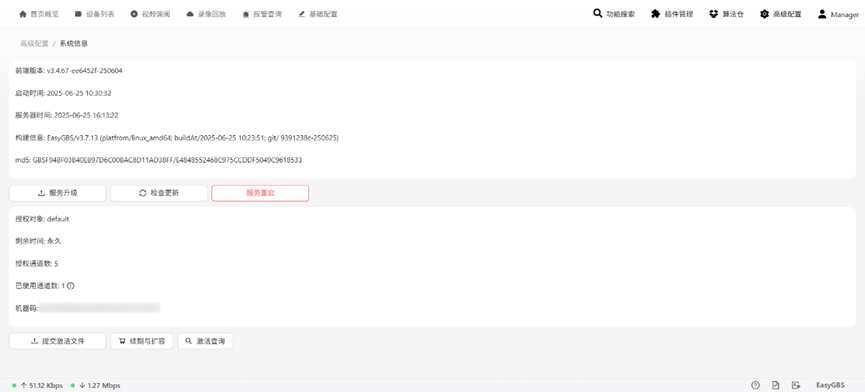This screenshot has height=392, width=865.
Task: Open 高级配置 advanced configuration
Action: (781, 14)
